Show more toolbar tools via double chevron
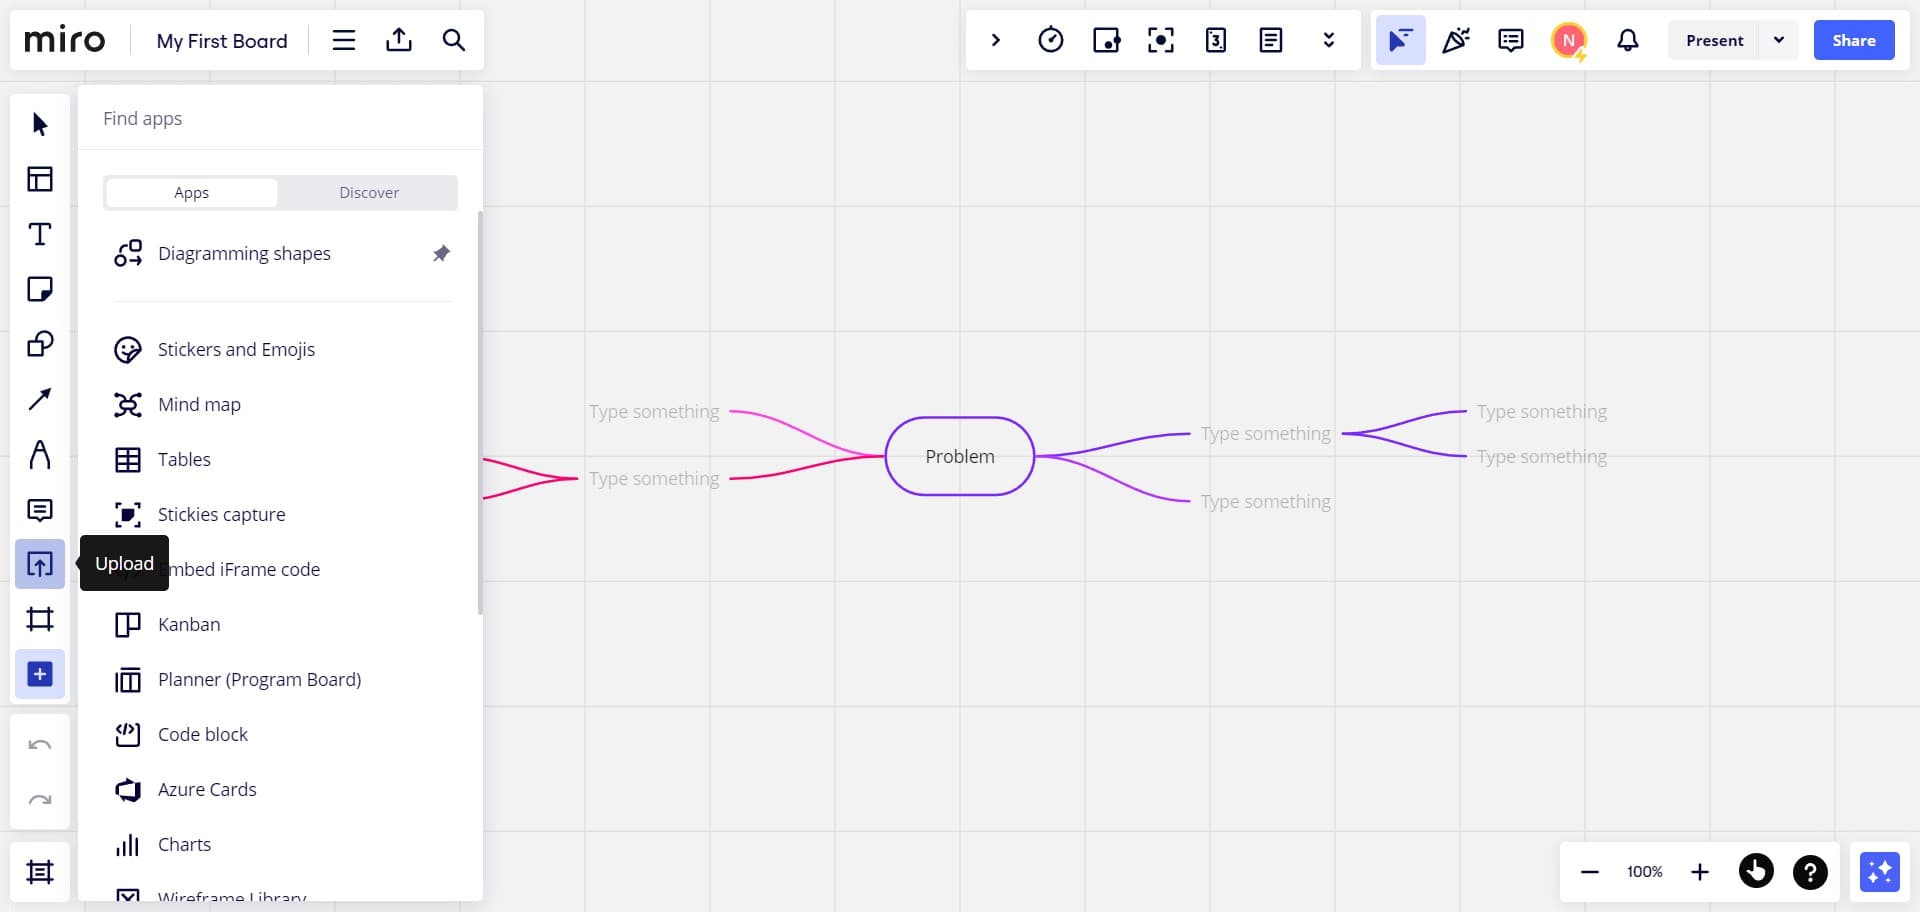 [x=1329, y=40]
